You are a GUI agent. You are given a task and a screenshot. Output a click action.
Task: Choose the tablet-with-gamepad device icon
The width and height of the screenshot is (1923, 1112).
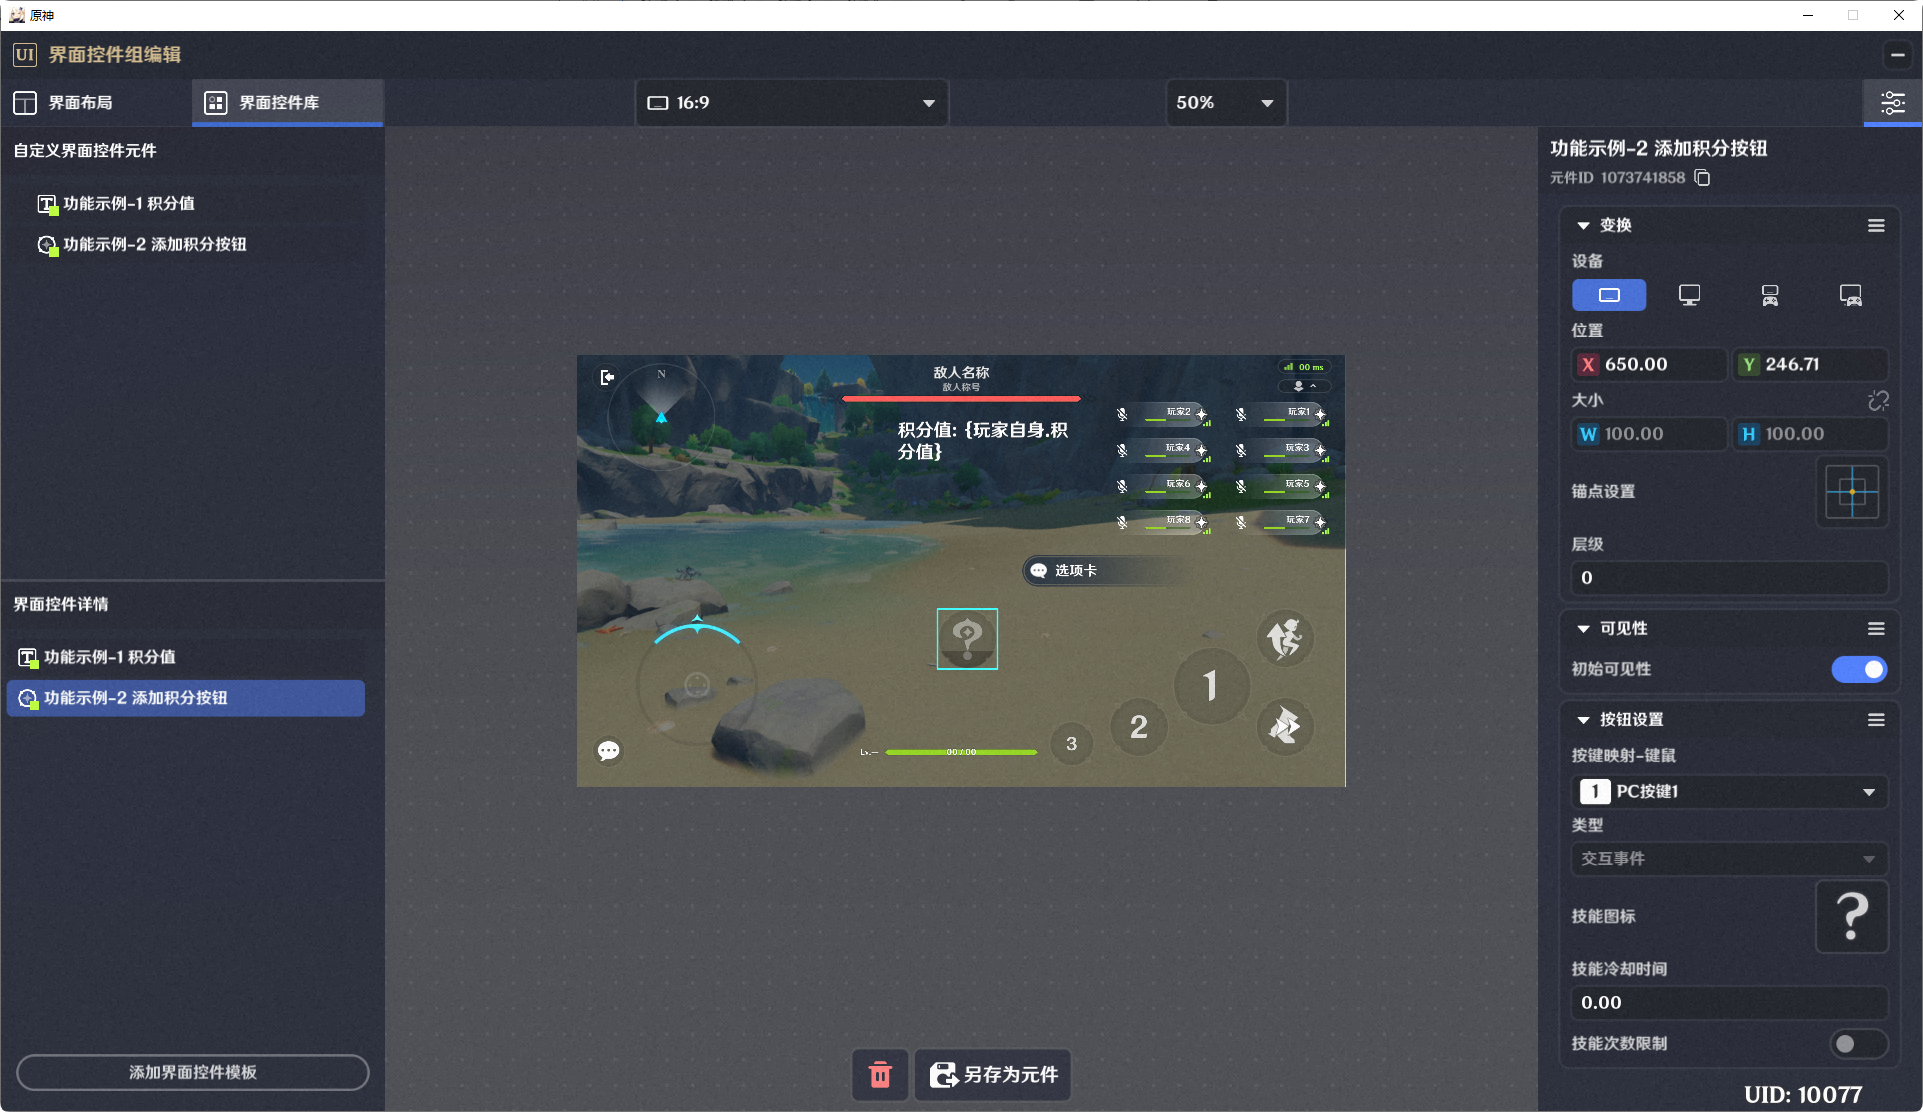click(1770, 295)
